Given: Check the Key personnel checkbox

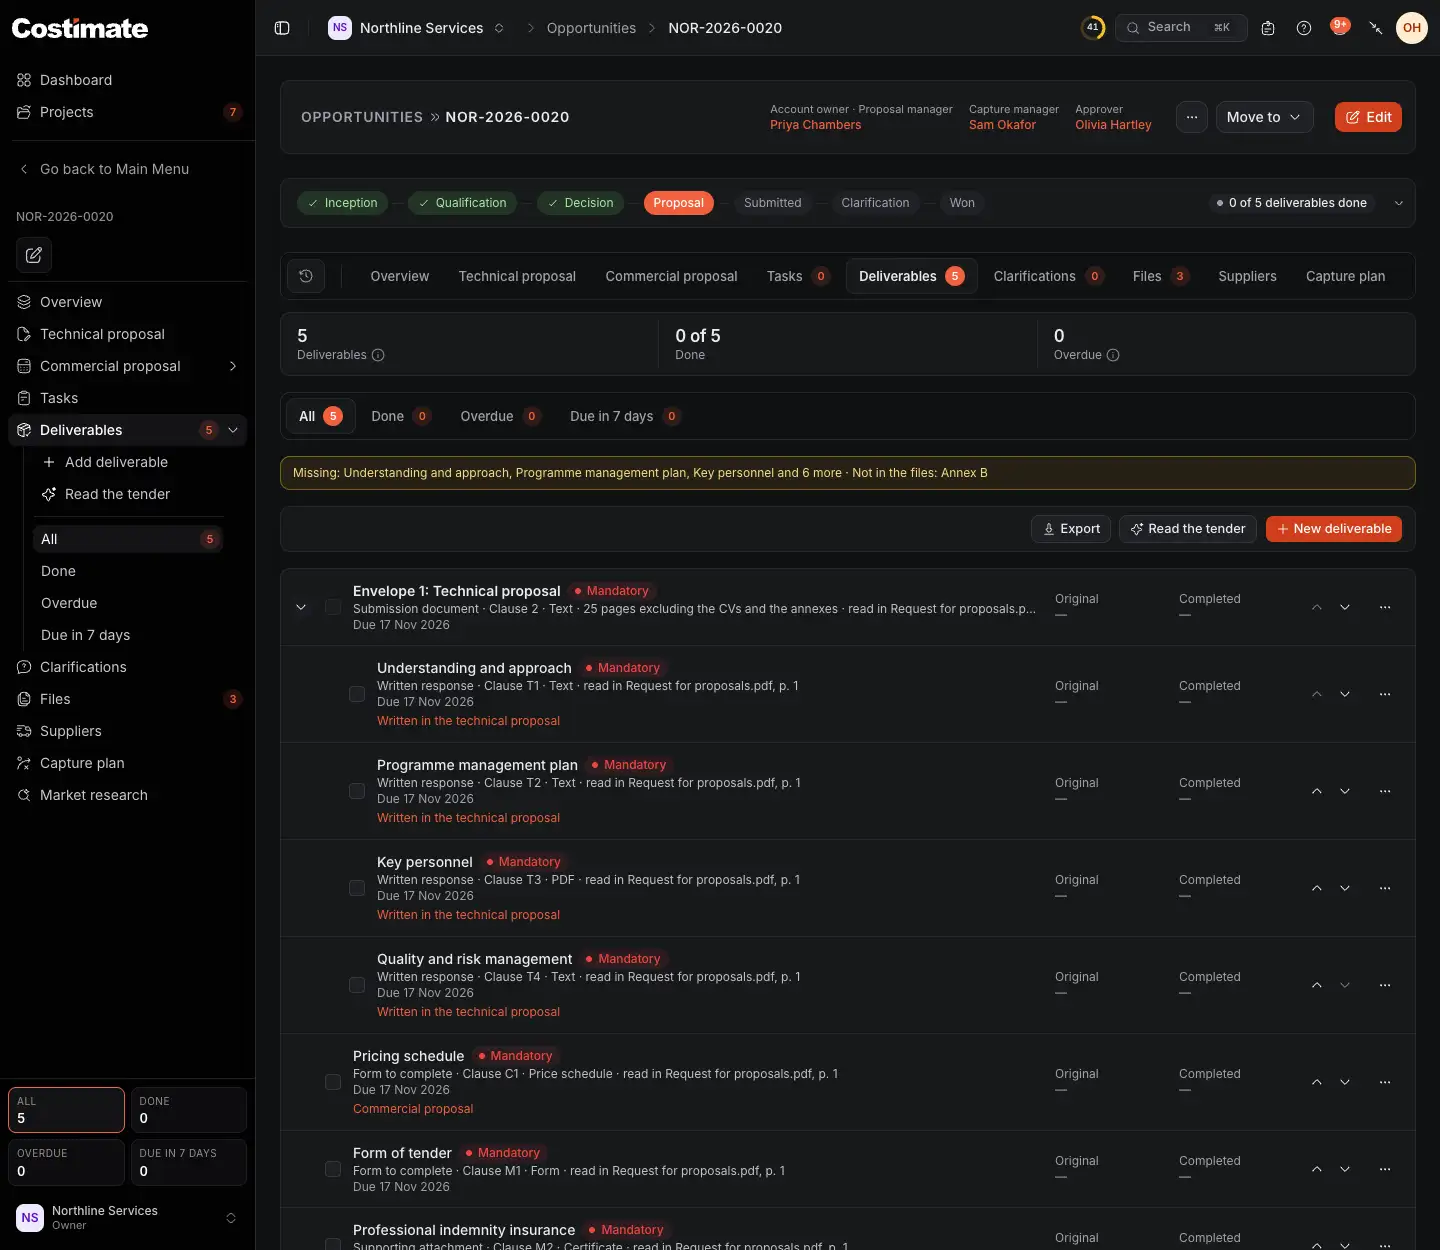Looking at the screenshot, I should (x=357, y=888).
